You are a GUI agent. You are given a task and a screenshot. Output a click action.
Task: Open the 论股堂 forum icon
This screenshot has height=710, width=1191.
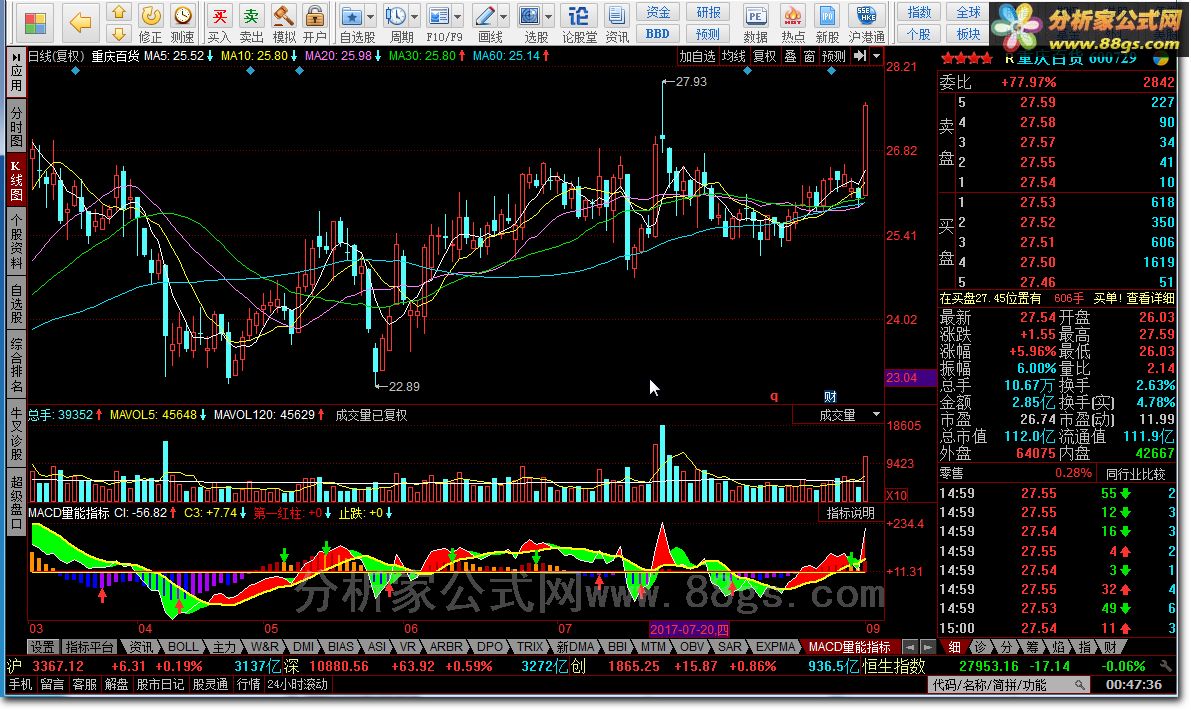(x=579, y=24)
